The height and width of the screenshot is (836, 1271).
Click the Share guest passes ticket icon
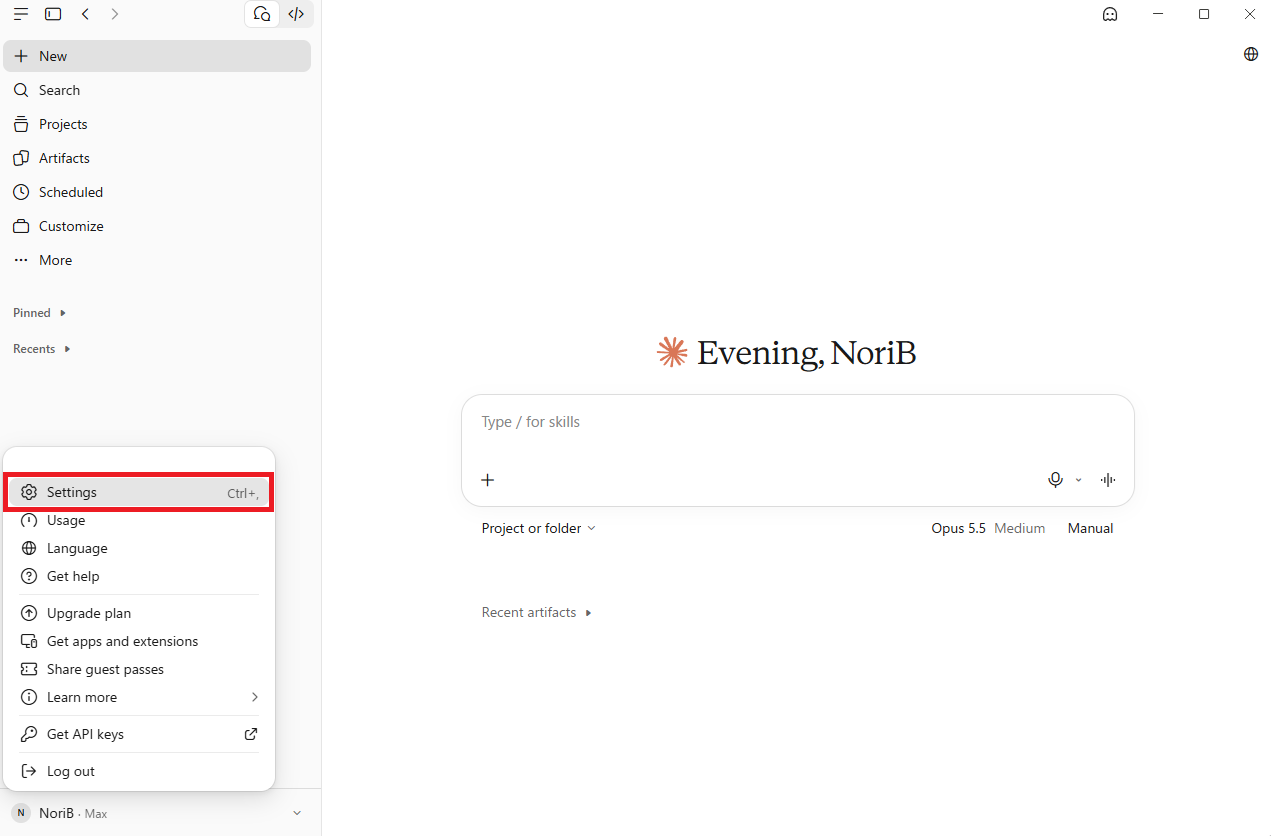click(29, 669)
